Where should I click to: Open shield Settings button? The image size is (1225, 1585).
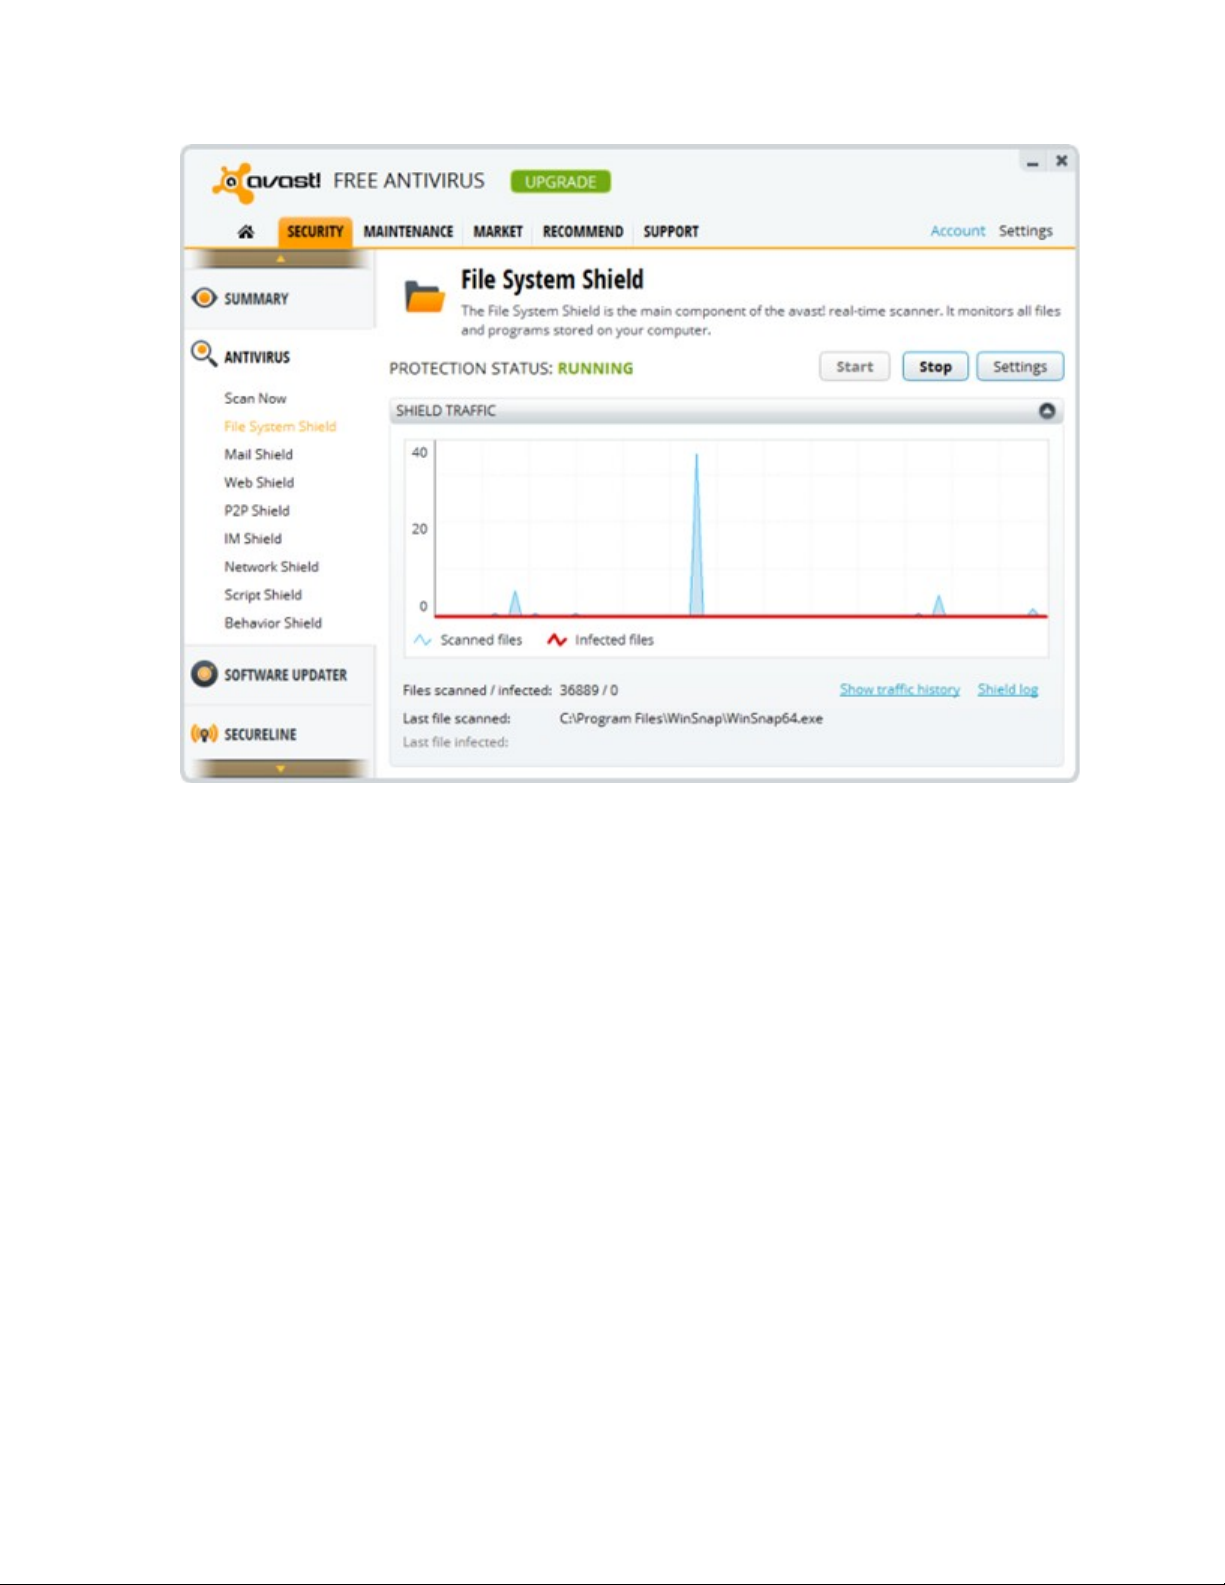click(1019, 367)
